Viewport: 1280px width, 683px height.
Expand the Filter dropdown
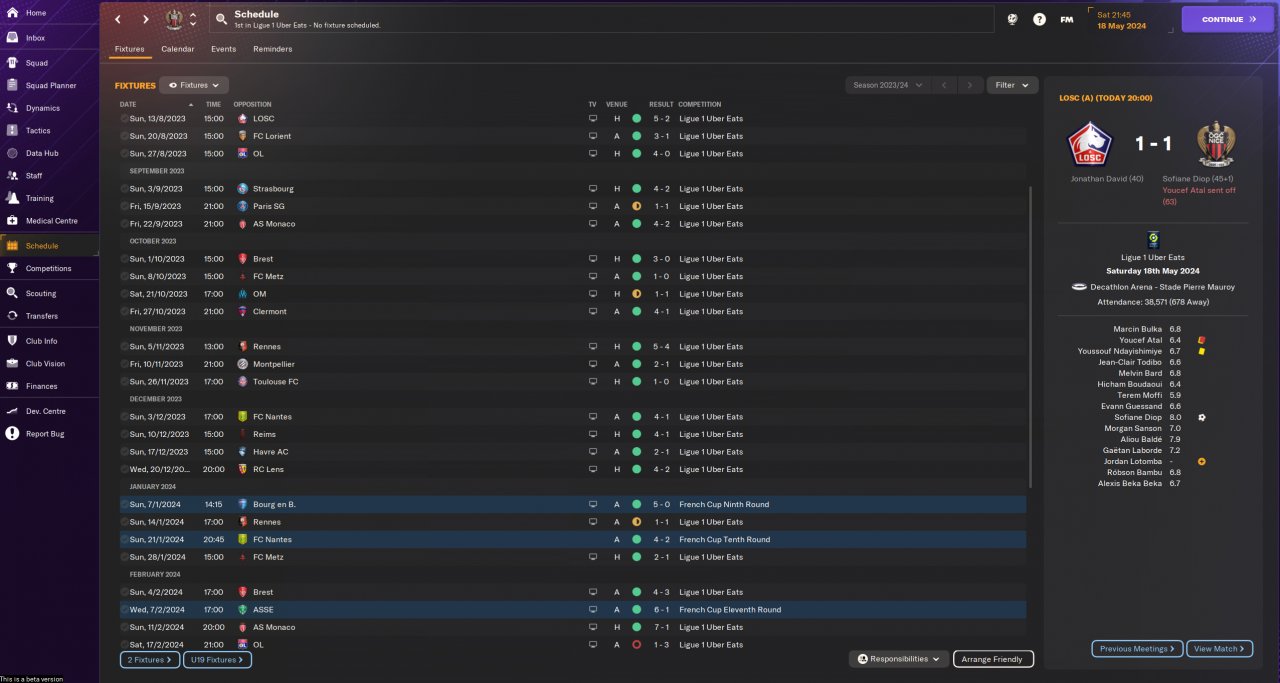tap(1012, 86)
